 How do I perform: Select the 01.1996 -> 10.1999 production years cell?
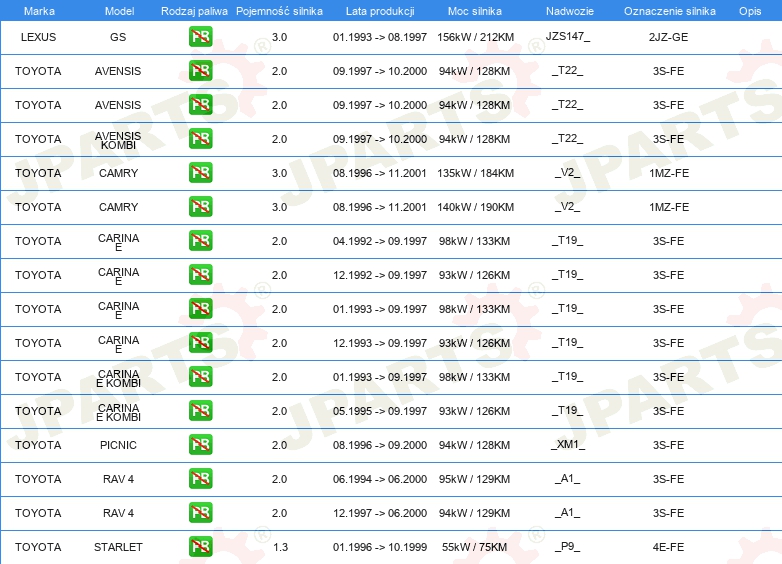click(380, 547)
